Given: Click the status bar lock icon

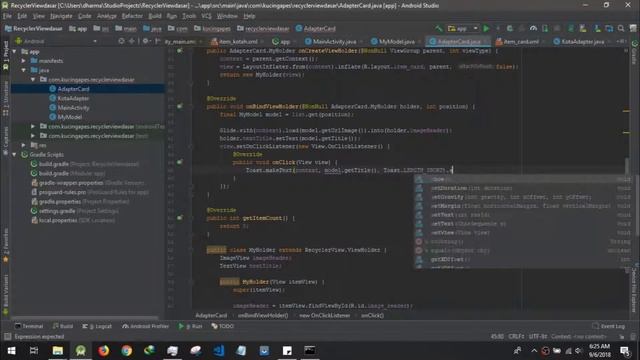Looking at the screenshot, I should [621, 337].
